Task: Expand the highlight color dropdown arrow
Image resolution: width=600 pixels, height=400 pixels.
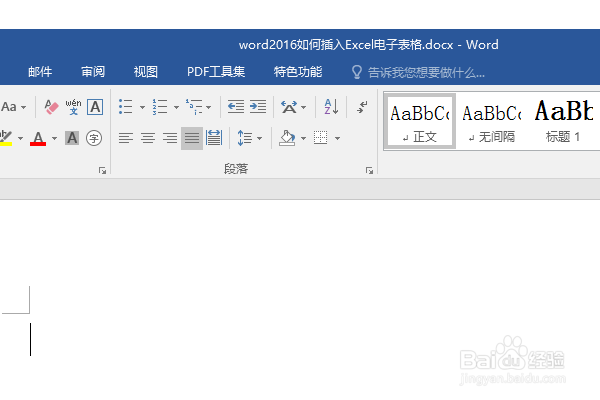Action: [21, 138]
